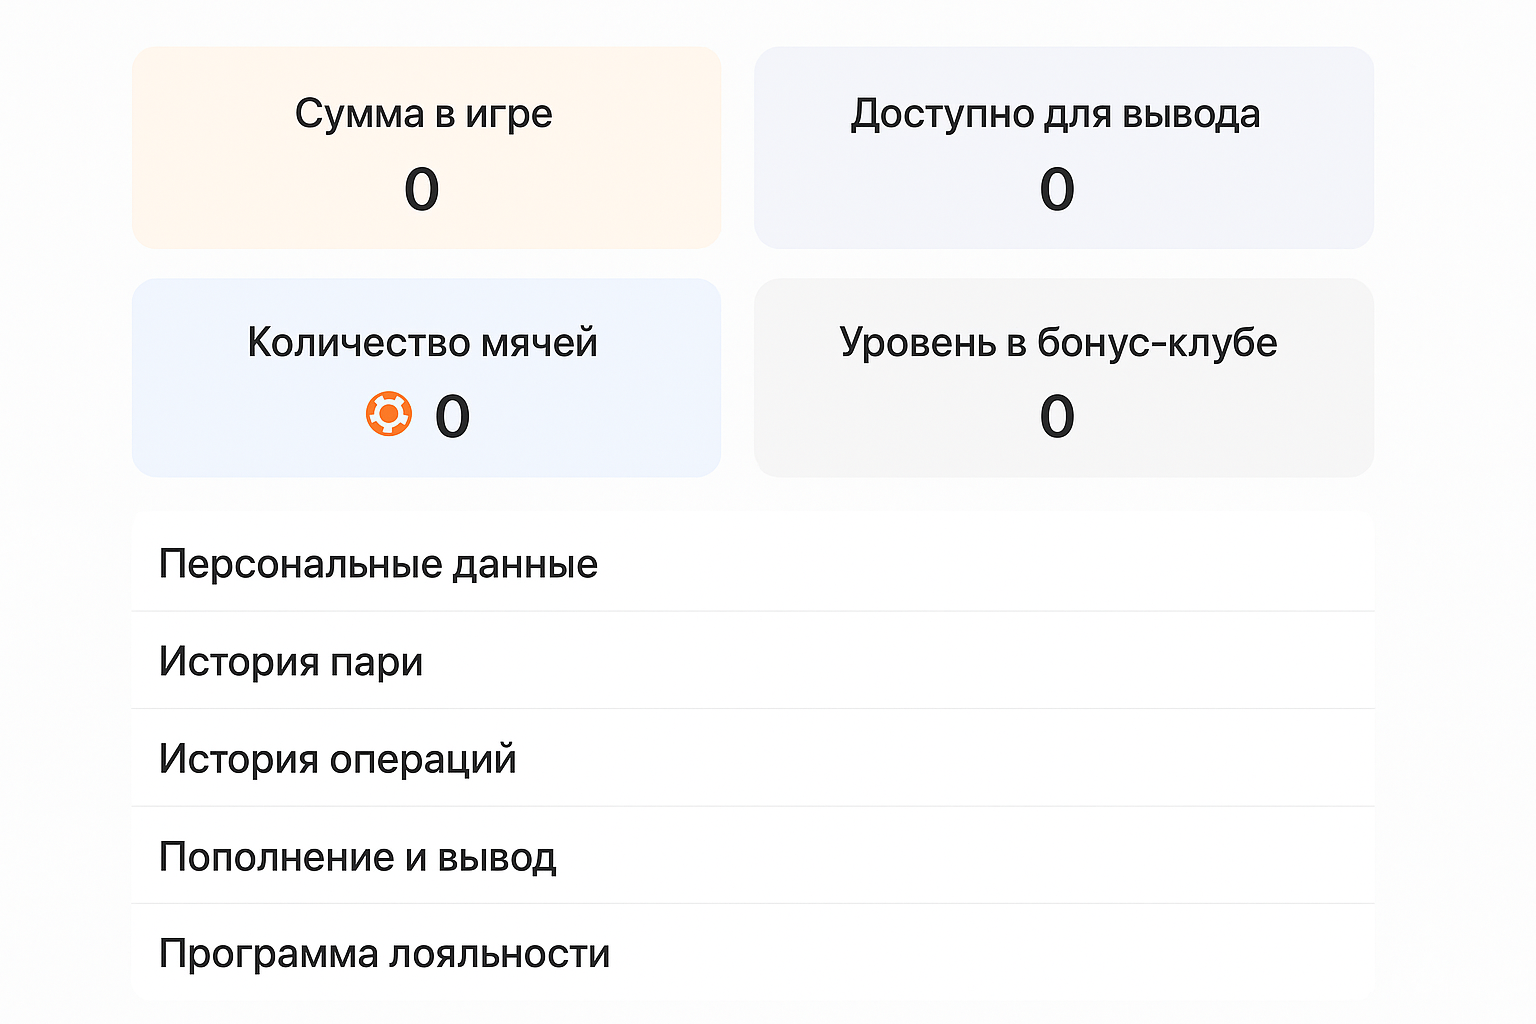Open История операций
The image size is (1536, 1024).
coord(337,759)
